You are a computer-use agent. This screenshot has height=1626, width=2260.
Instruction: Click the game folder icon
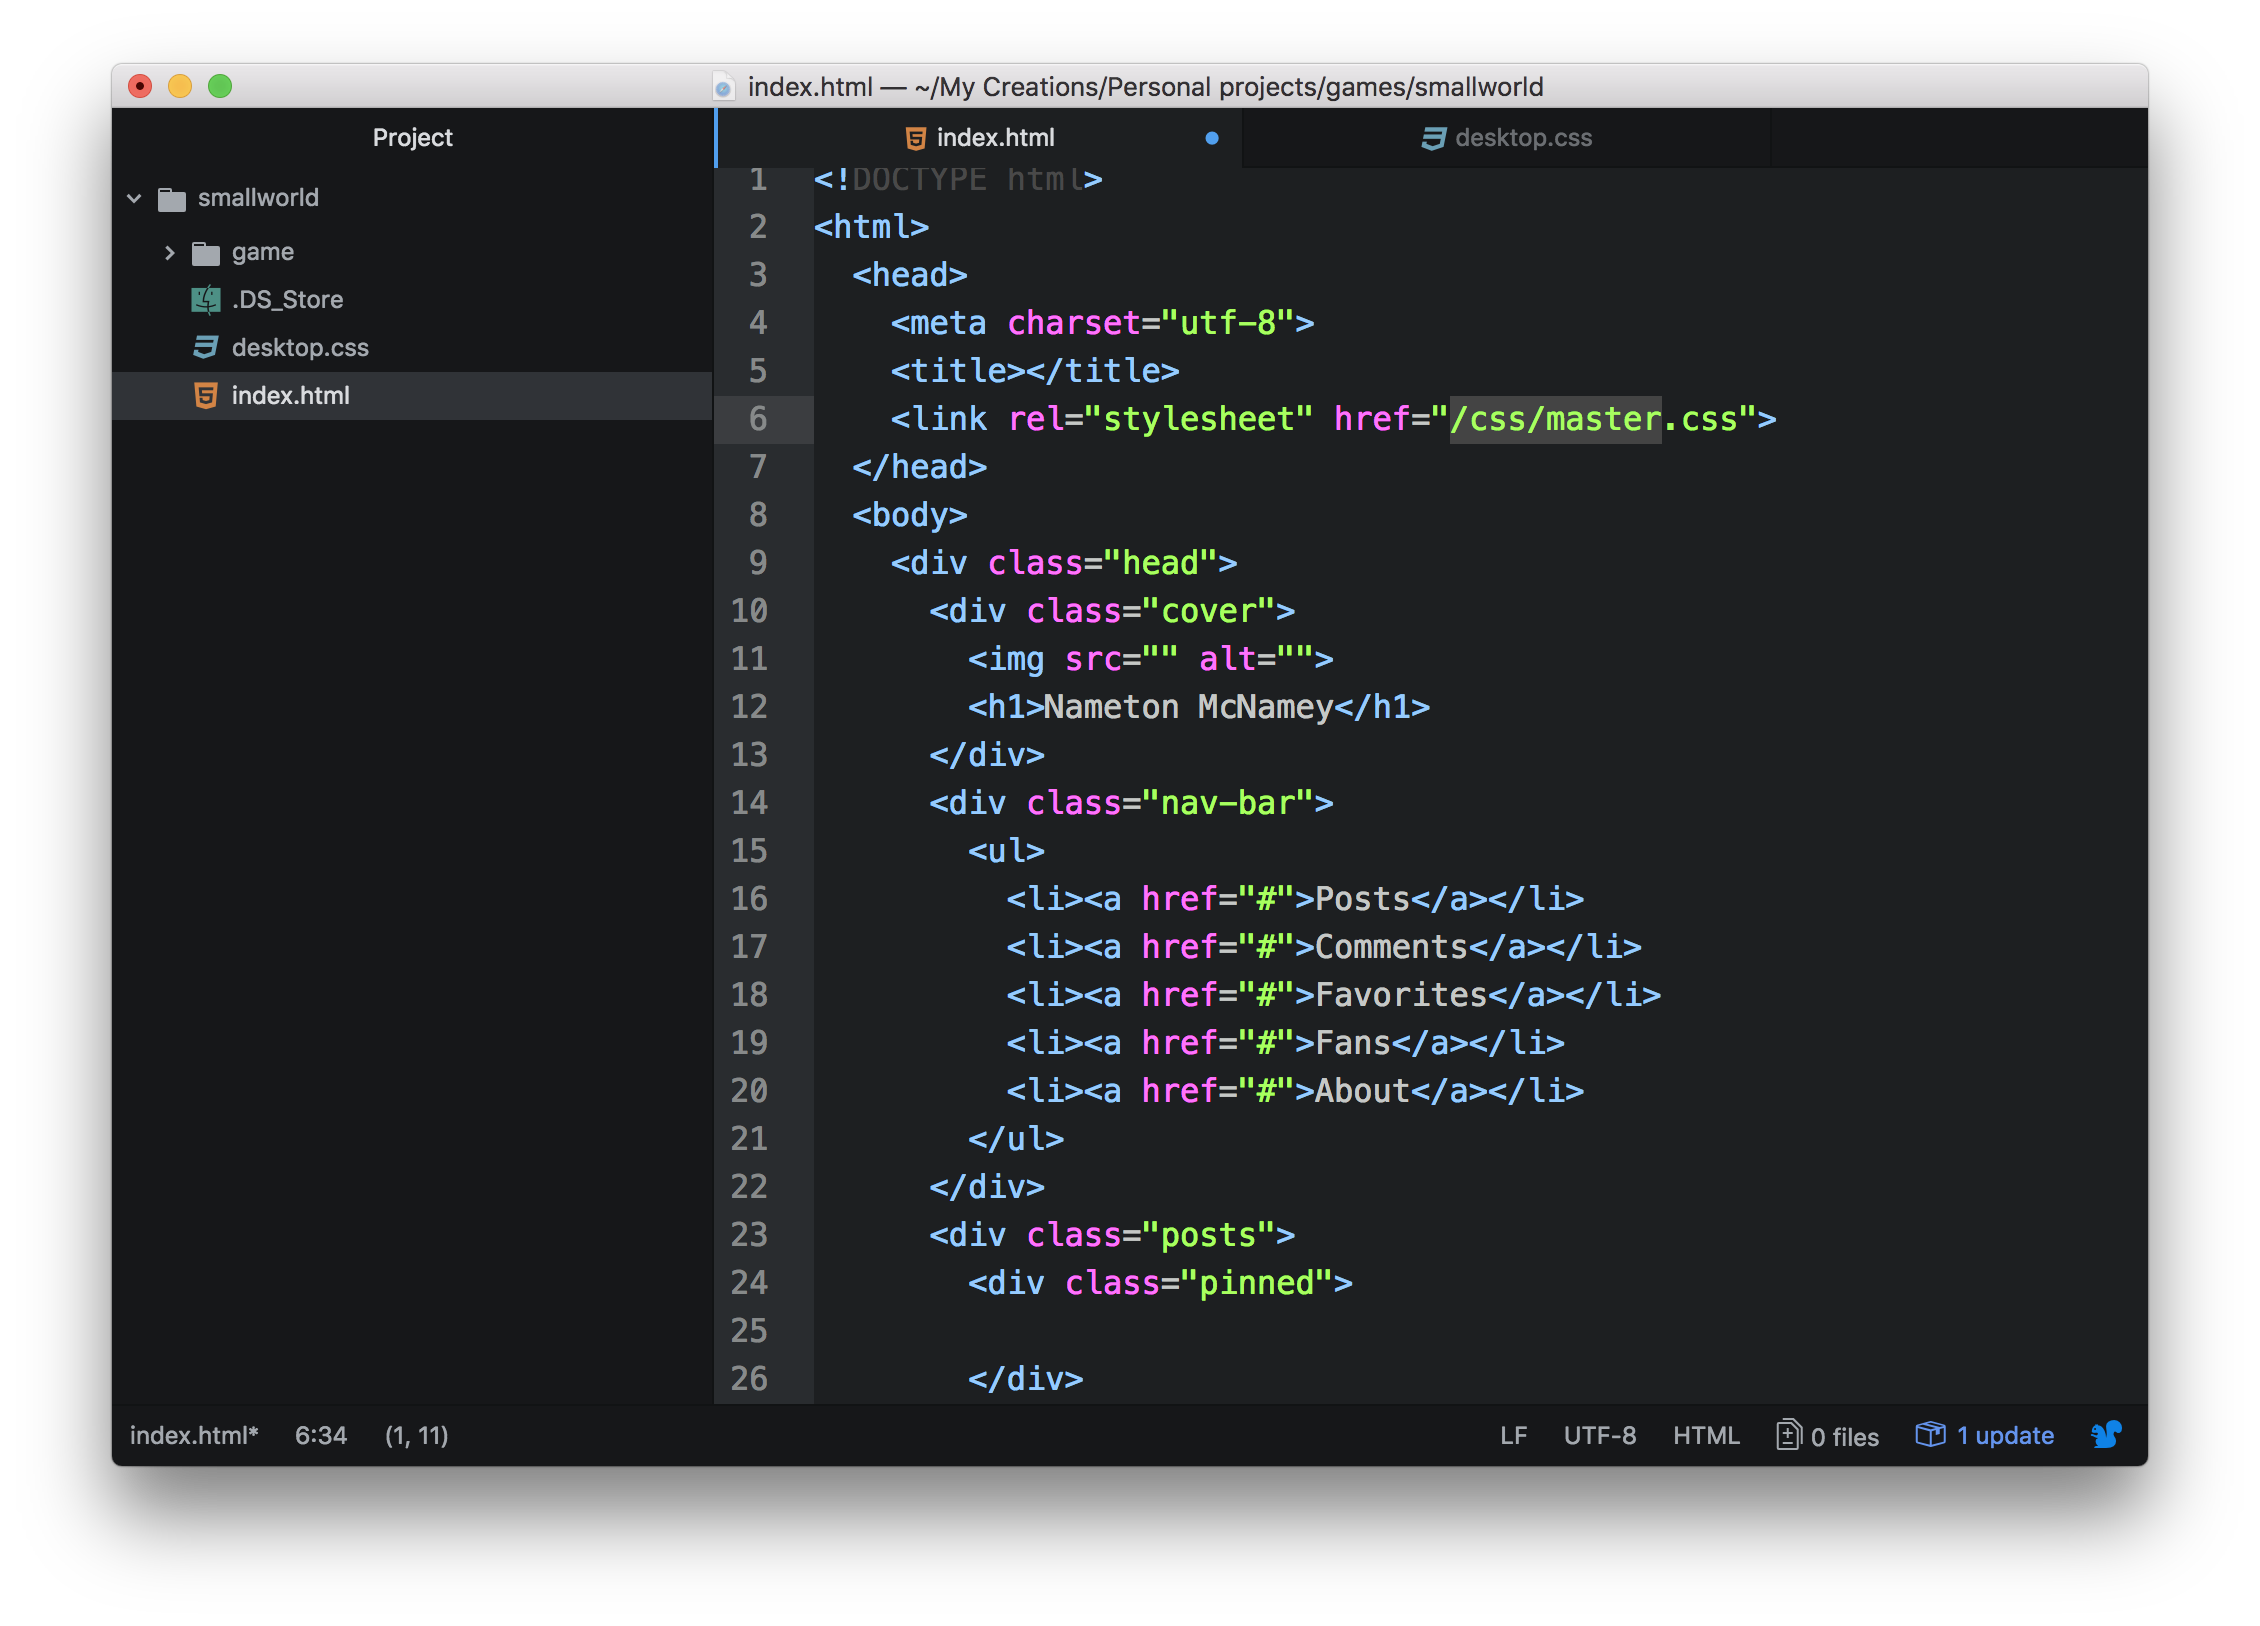point(206,253)
